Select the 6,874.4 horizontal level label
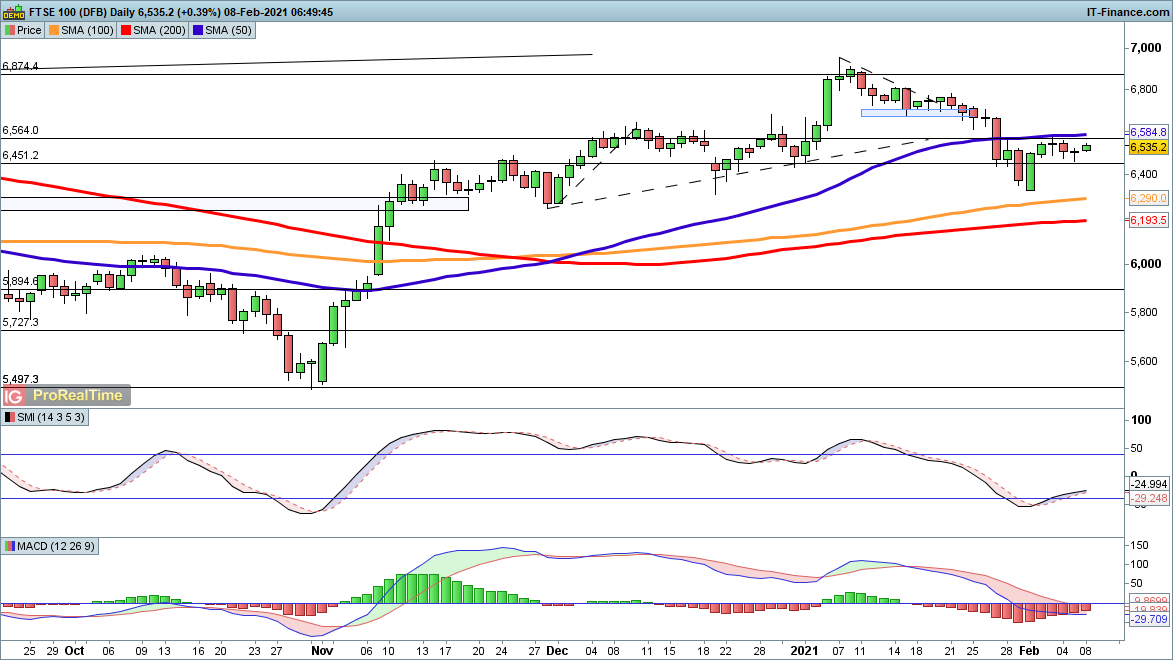Image resolution: width=1173 pixels, height=660 pixels. pos(21,66)
